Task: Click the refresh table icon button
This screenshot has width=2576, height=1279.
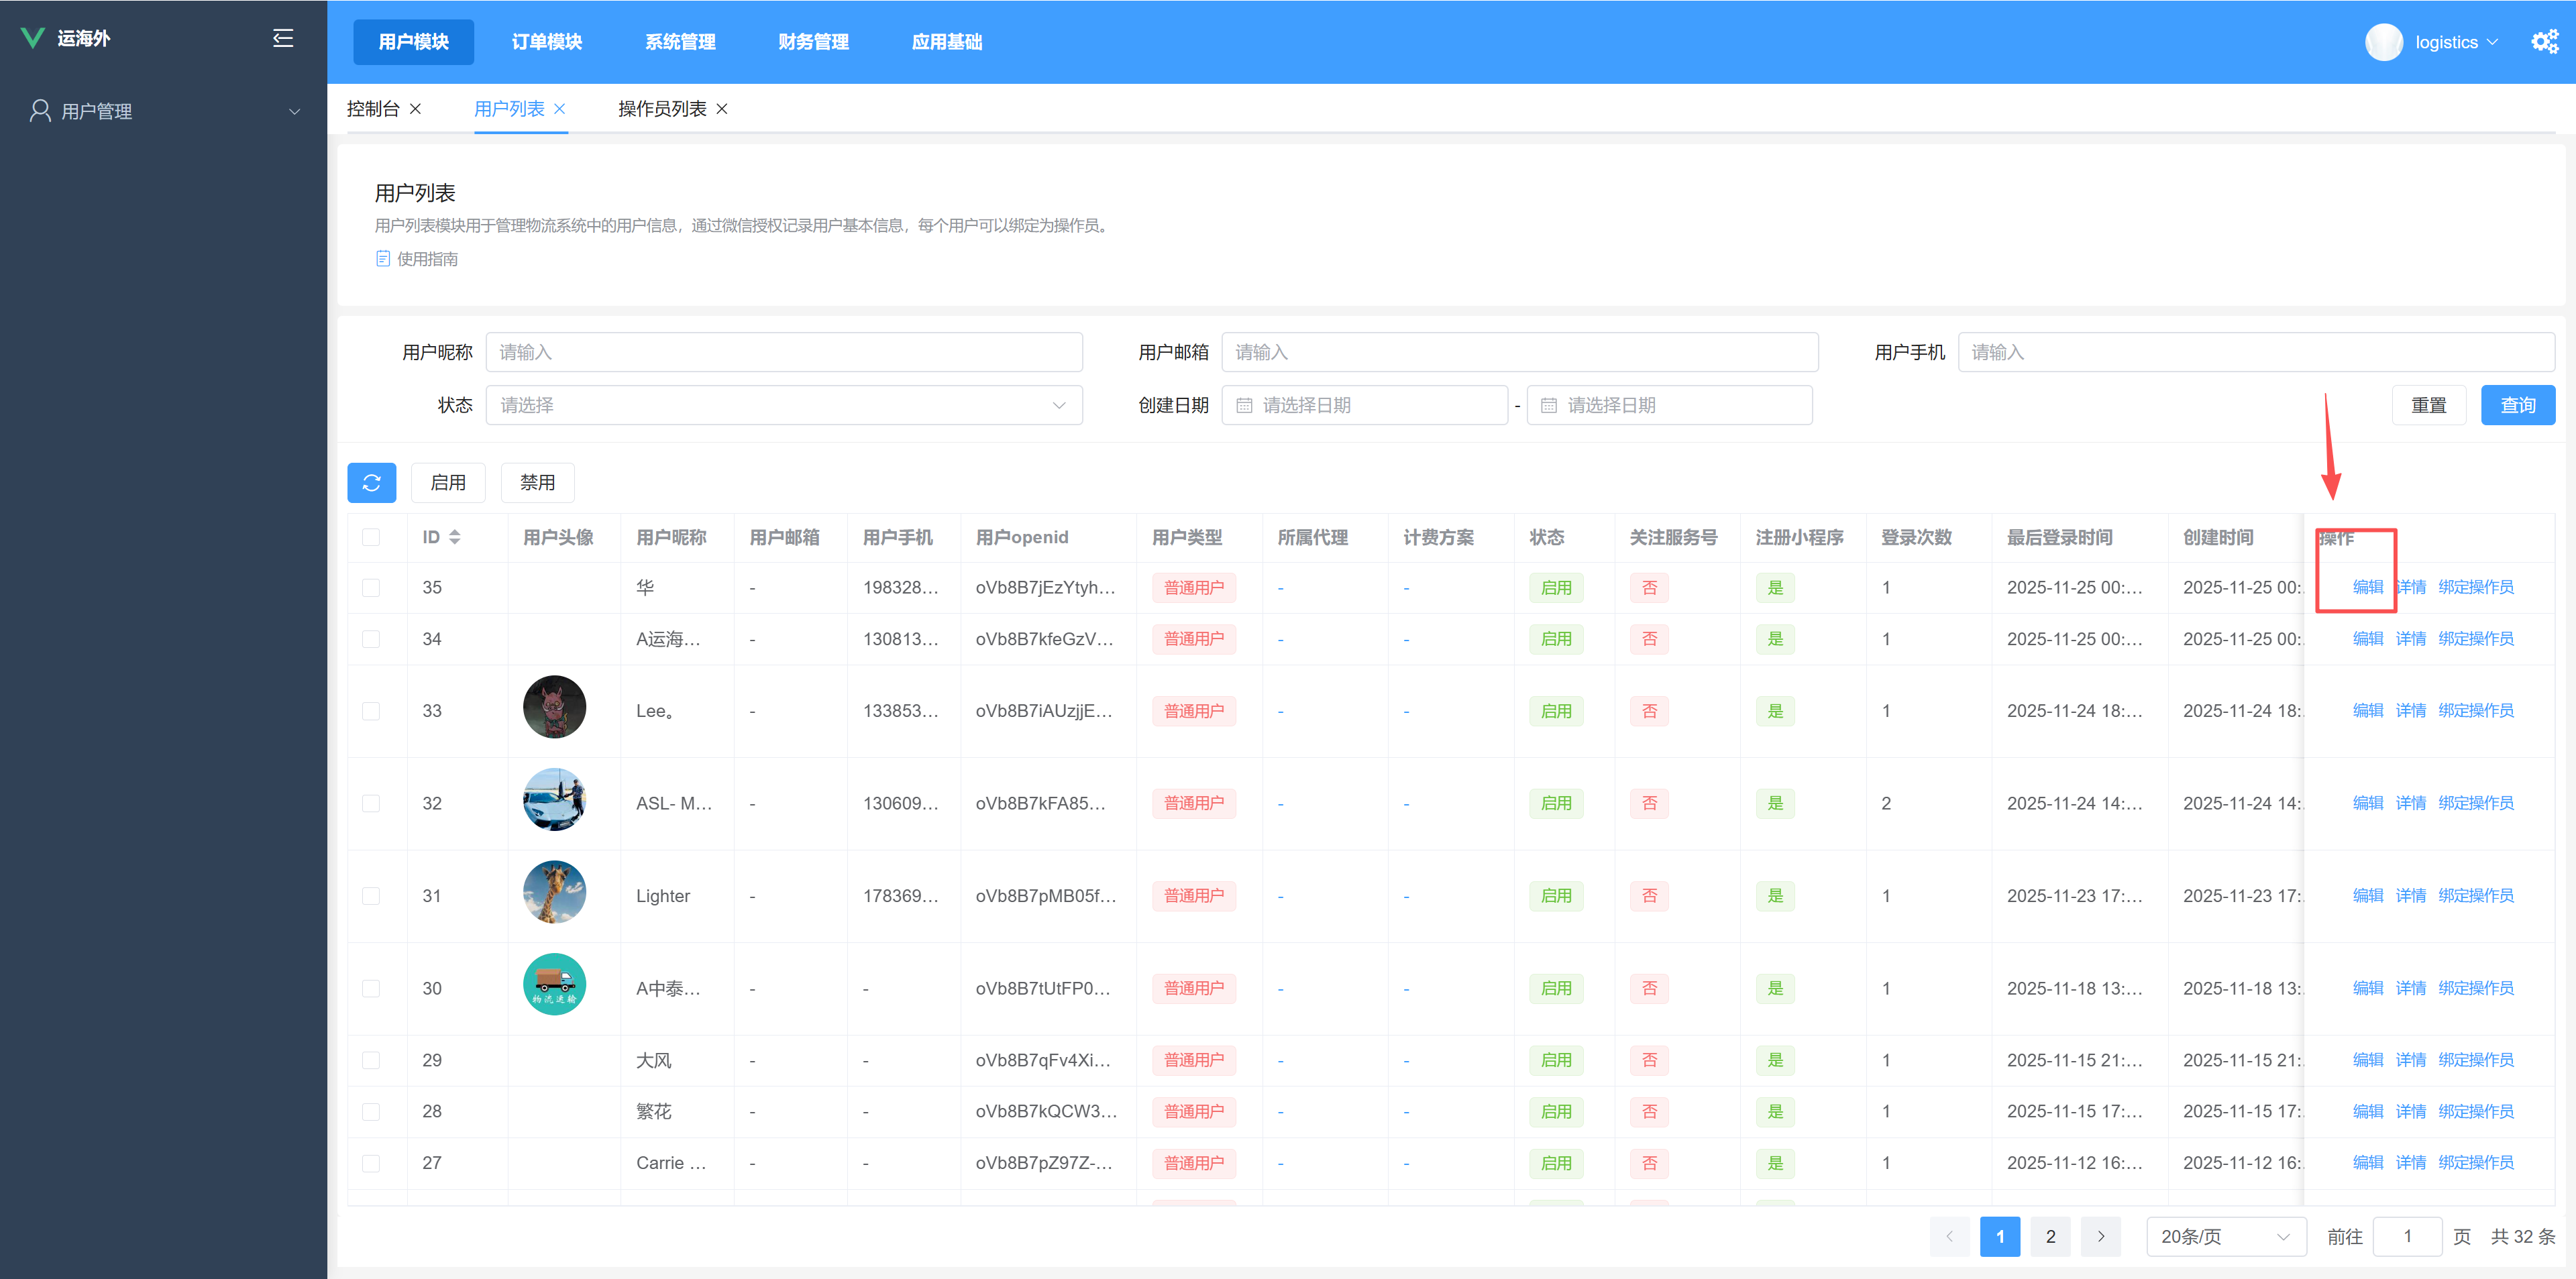Action: click(x=371, y=483)
